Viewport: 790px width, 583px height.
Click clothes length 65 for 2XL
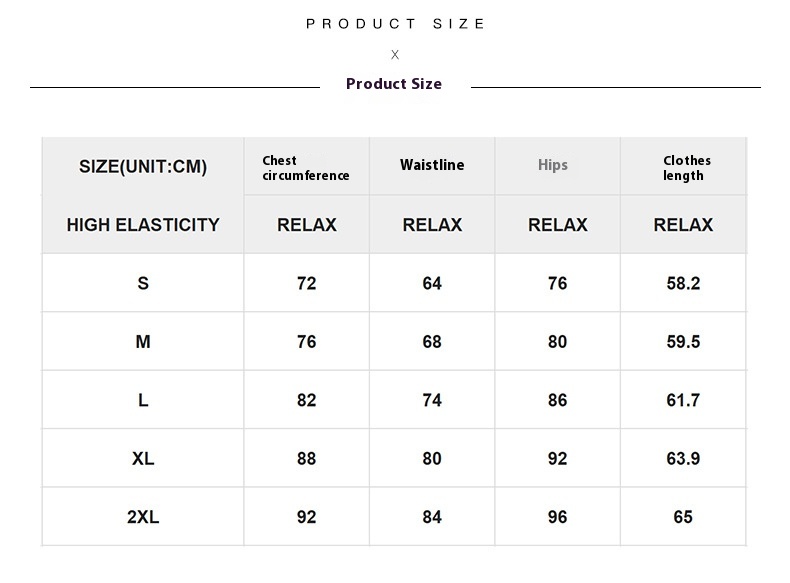coord(683,517)
